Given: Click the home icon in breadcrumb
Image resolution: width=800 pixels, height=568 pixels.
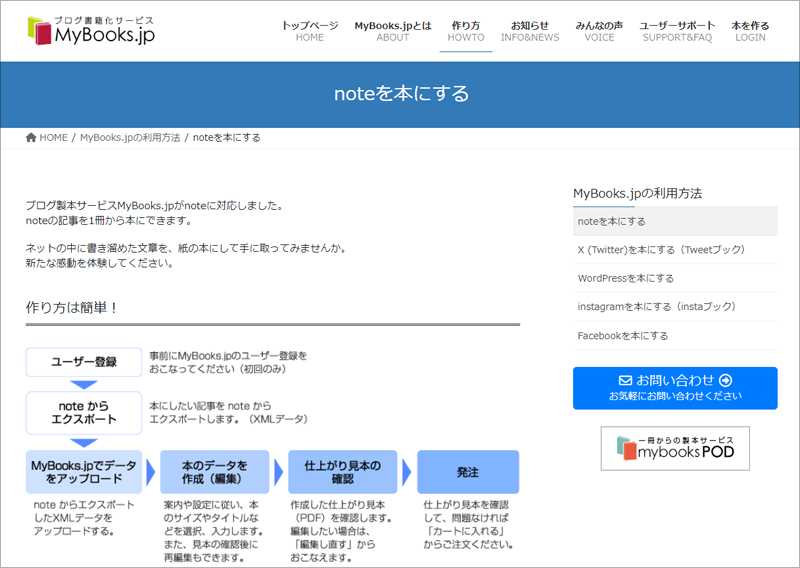Looking at the screenshot, I should coord(31,137).
